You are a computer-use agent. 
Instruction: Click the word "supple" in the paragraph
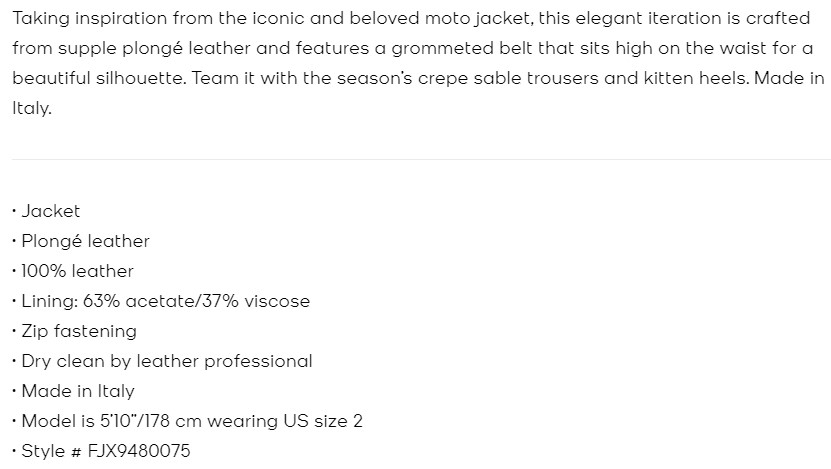tap(83, 48)
